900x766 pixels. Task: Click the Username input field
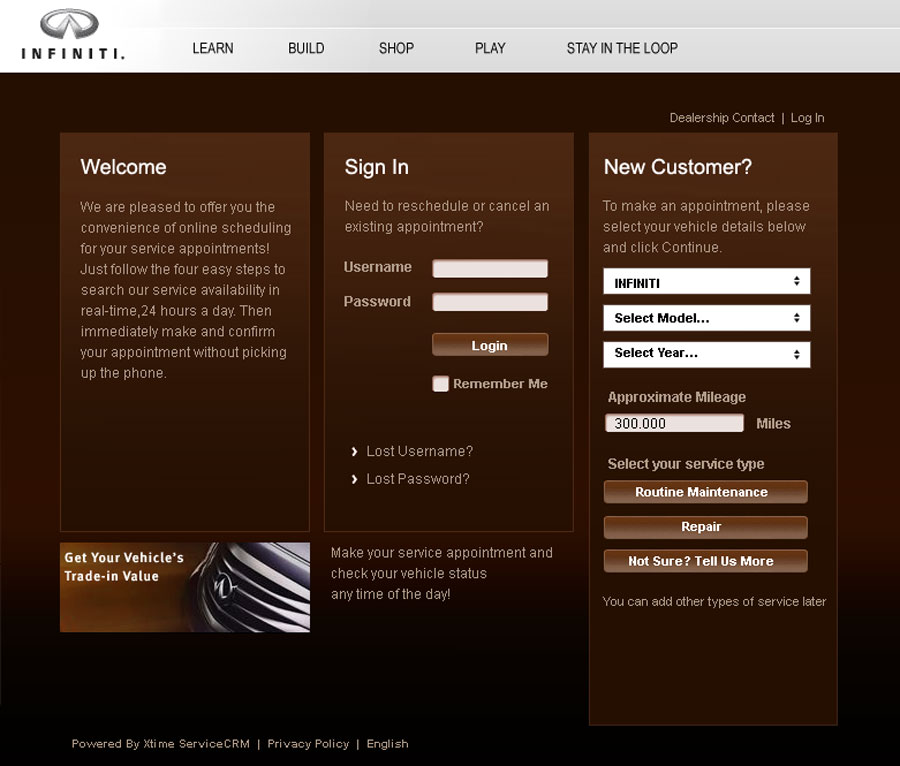tap(490, 268)
